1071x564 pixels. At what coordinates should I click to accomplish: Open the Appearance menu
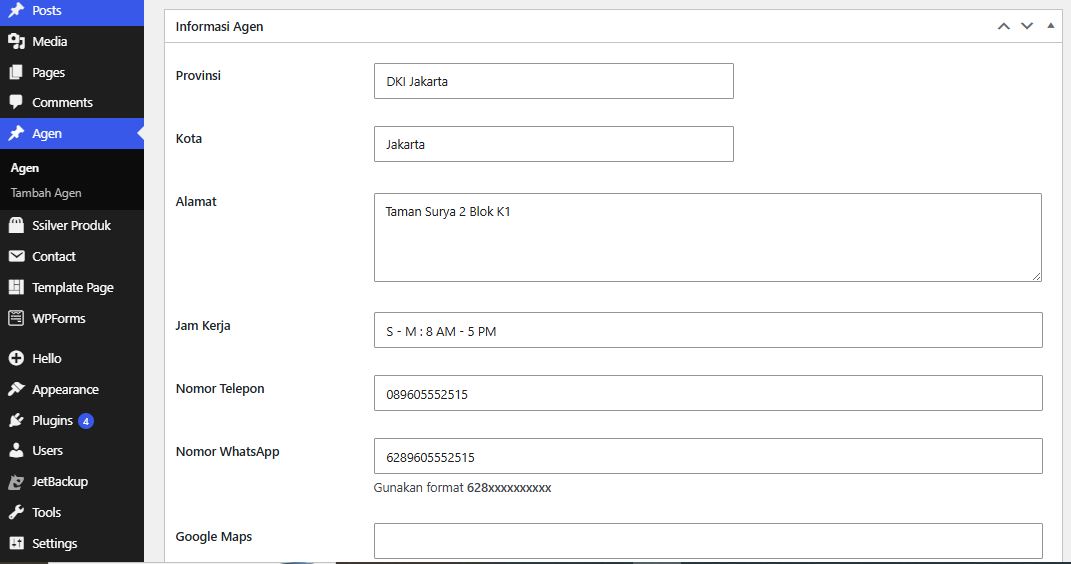click(x=72, y=389)
